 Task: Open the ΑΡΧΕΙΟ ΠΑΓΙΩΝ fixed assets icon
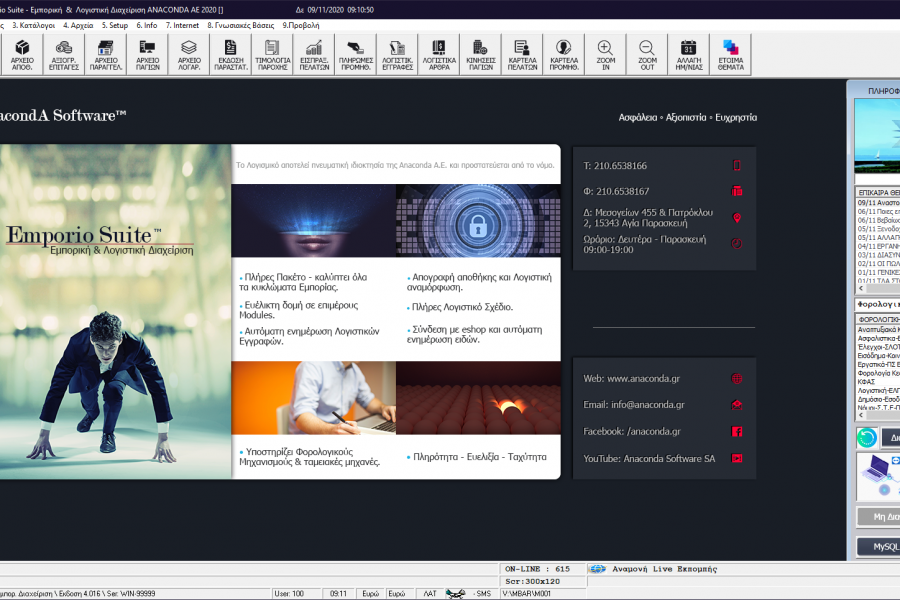click(x=148, y=55)
